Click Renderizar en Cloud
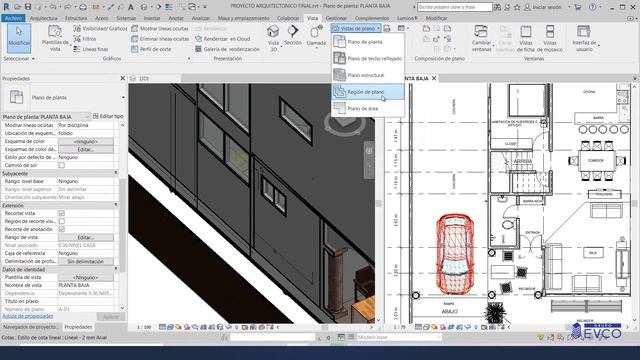 pyautogui.click(x=222, y=39)
